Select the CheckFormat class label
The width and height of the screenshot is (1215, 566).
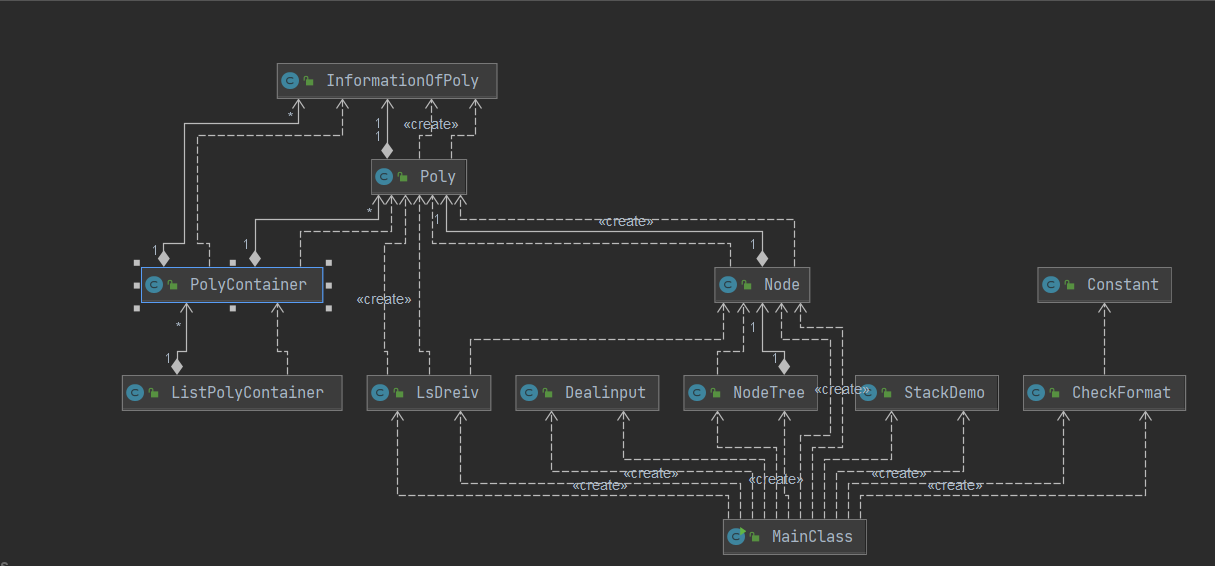tap(1121, 393)
